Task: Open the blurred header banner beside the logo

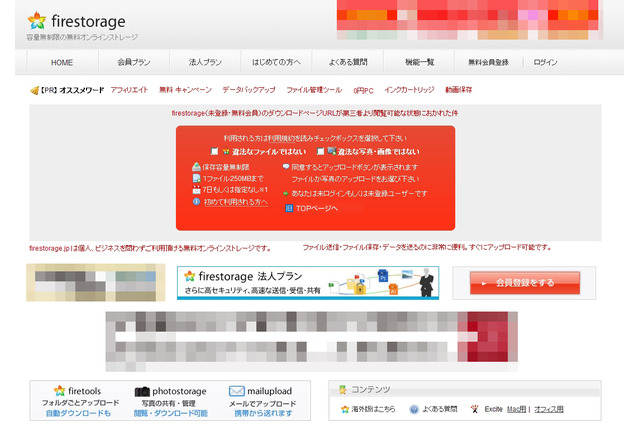Action: pyautogui.click(x=470, y=20)
